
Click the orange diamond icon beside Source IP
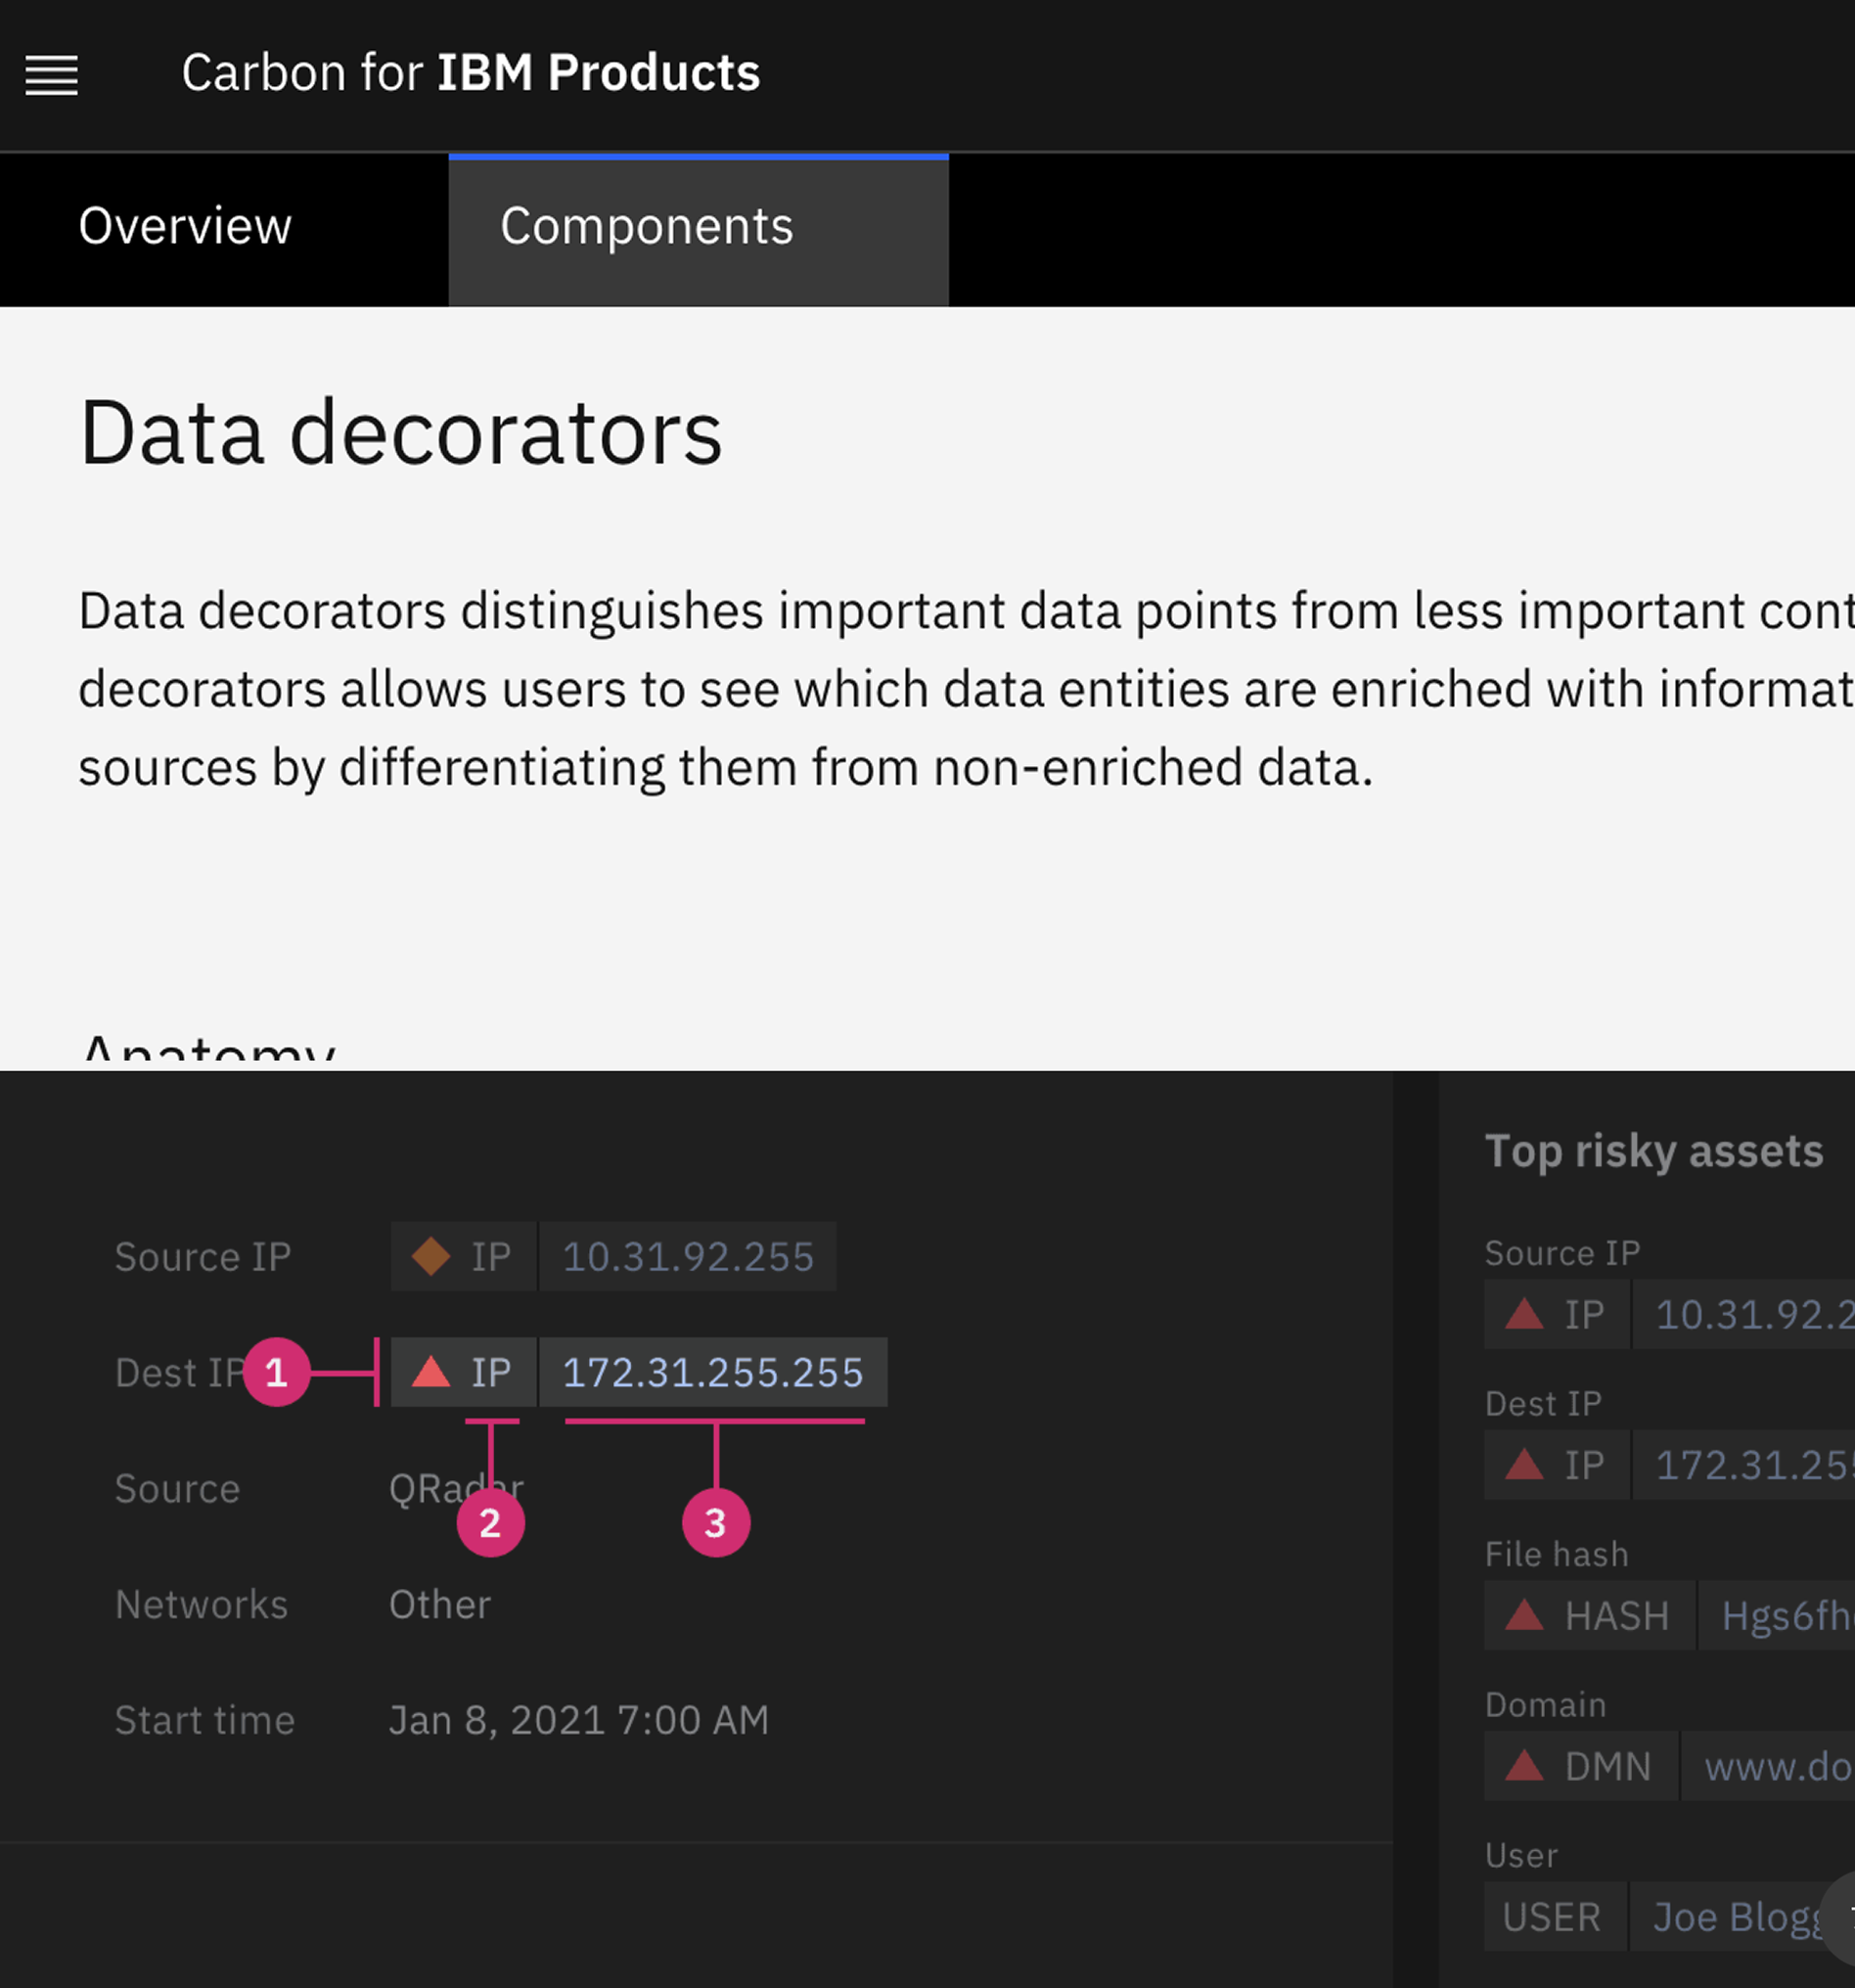(x=431, y=1256)
